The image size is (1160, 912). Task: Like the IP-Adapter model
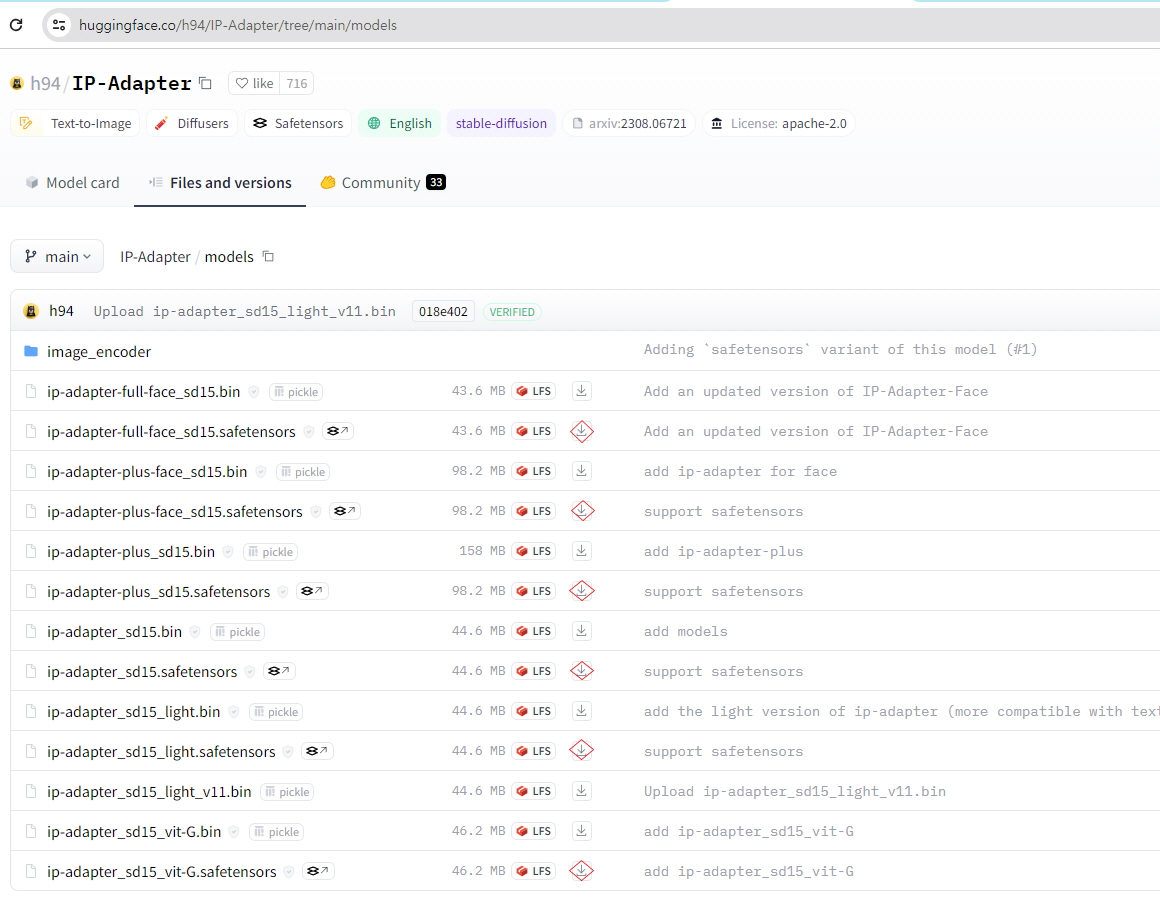(254, 84)
